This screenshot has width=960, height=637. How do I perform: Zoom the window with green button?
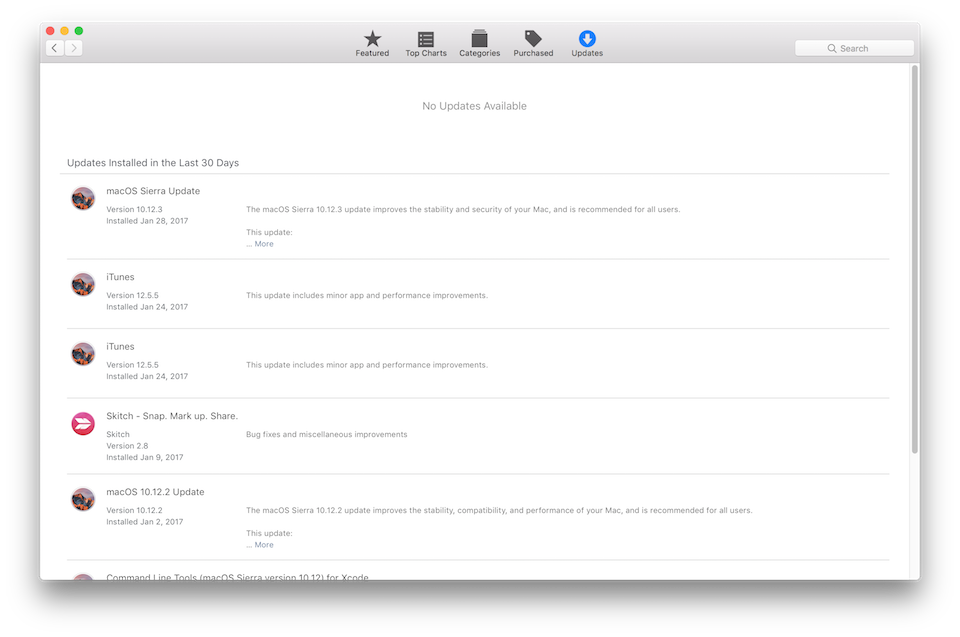pyautogui.click(x=78, y=31)
